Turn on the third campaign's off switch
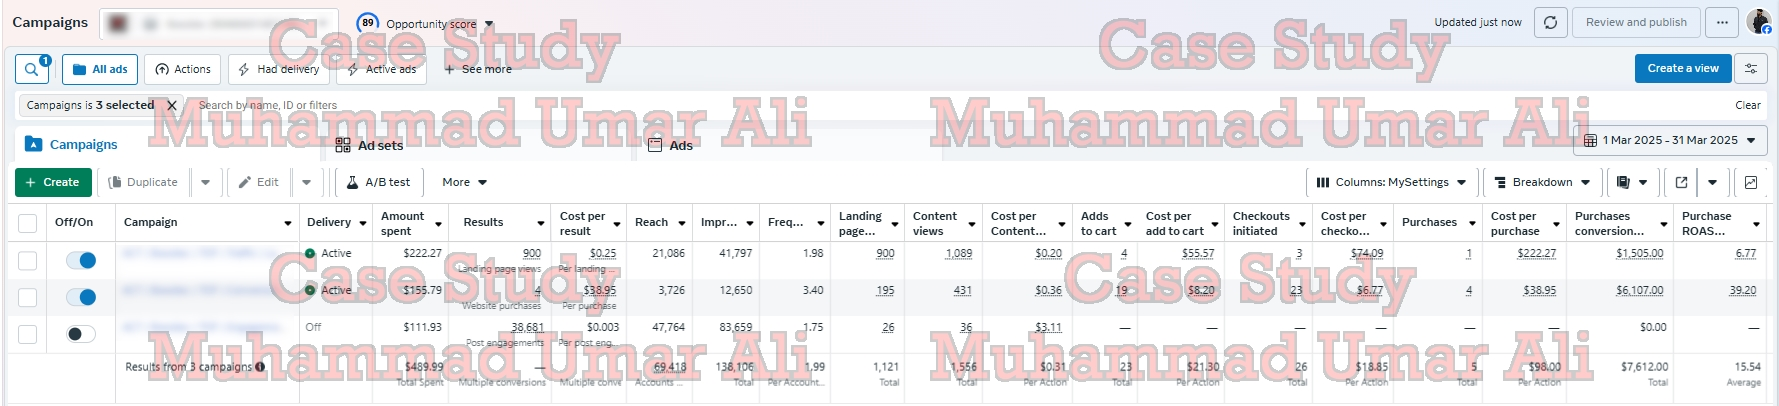The height and width of the screenshot is (406, 1779). (80, 334)
